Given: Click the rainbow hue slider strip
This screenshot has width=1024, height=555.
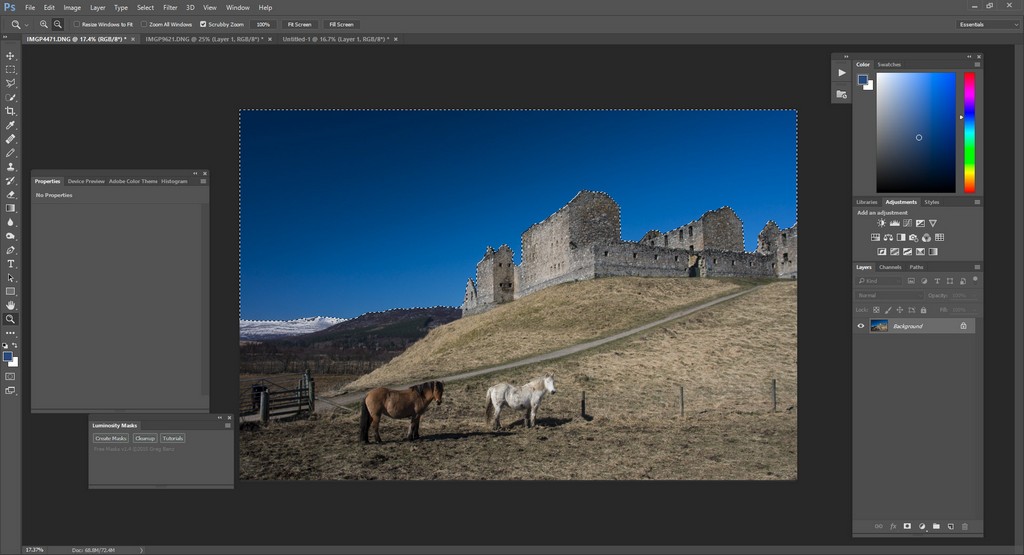Looking at the screenshot, I should (969, 132).
